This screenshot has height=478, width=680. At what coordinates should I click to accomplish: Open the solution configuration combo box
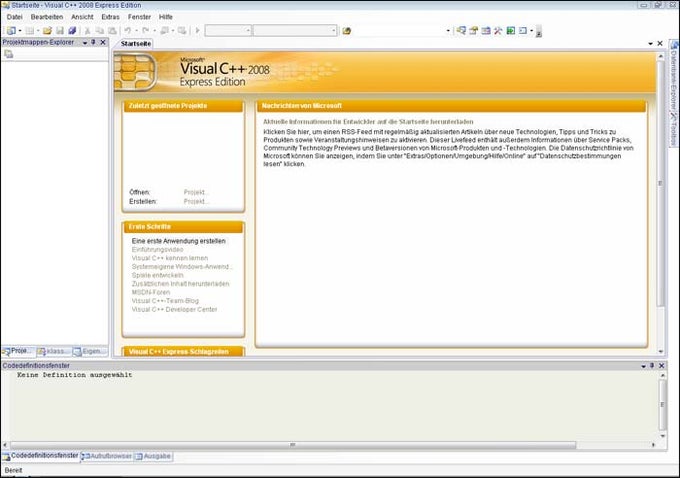229,30
